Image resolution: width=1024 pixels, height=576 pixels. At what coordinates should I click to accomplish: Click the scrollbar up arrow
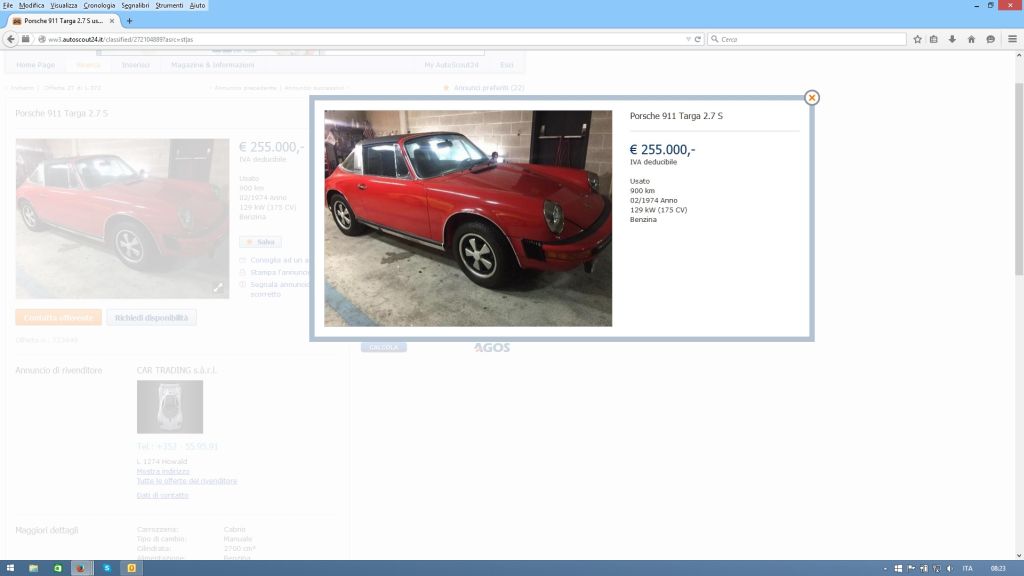1019,56
